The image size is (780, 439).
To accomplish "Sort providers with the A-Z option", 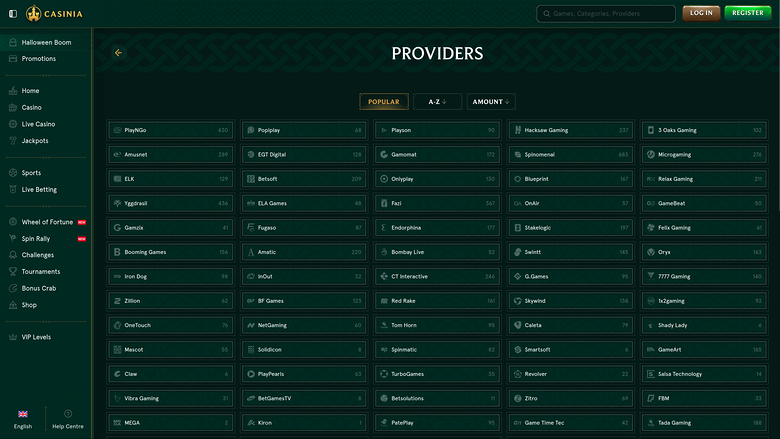I will tap(437, 102).
